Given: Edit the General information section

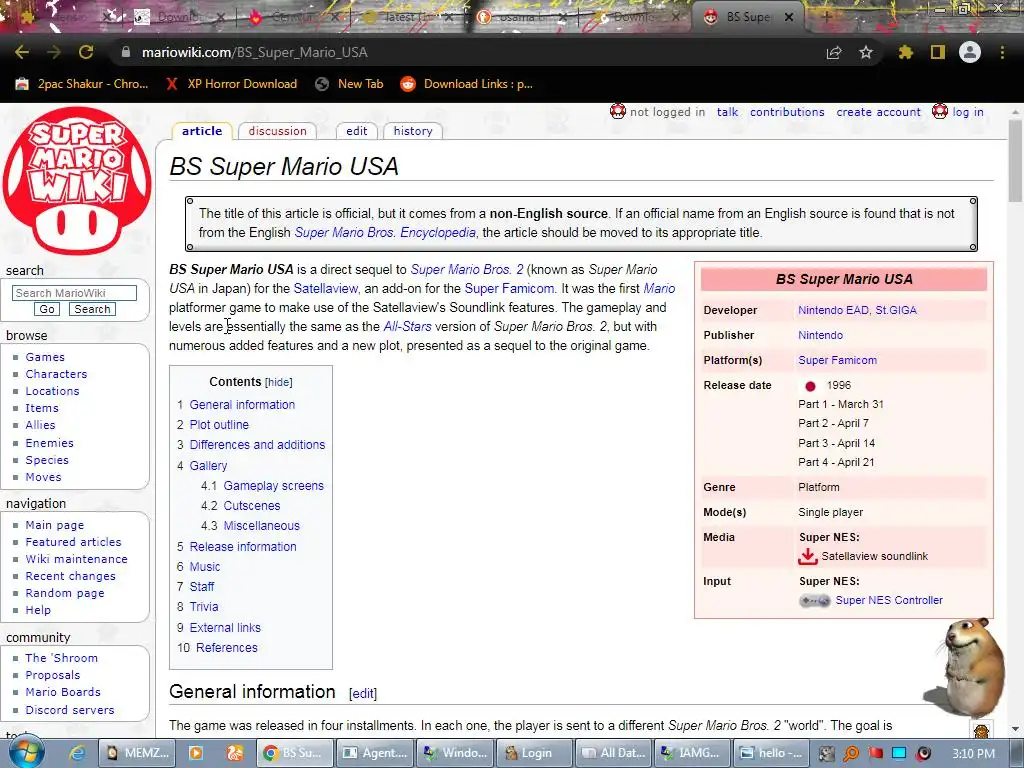Looking at the screenshot, I should [x=363, y=694].
